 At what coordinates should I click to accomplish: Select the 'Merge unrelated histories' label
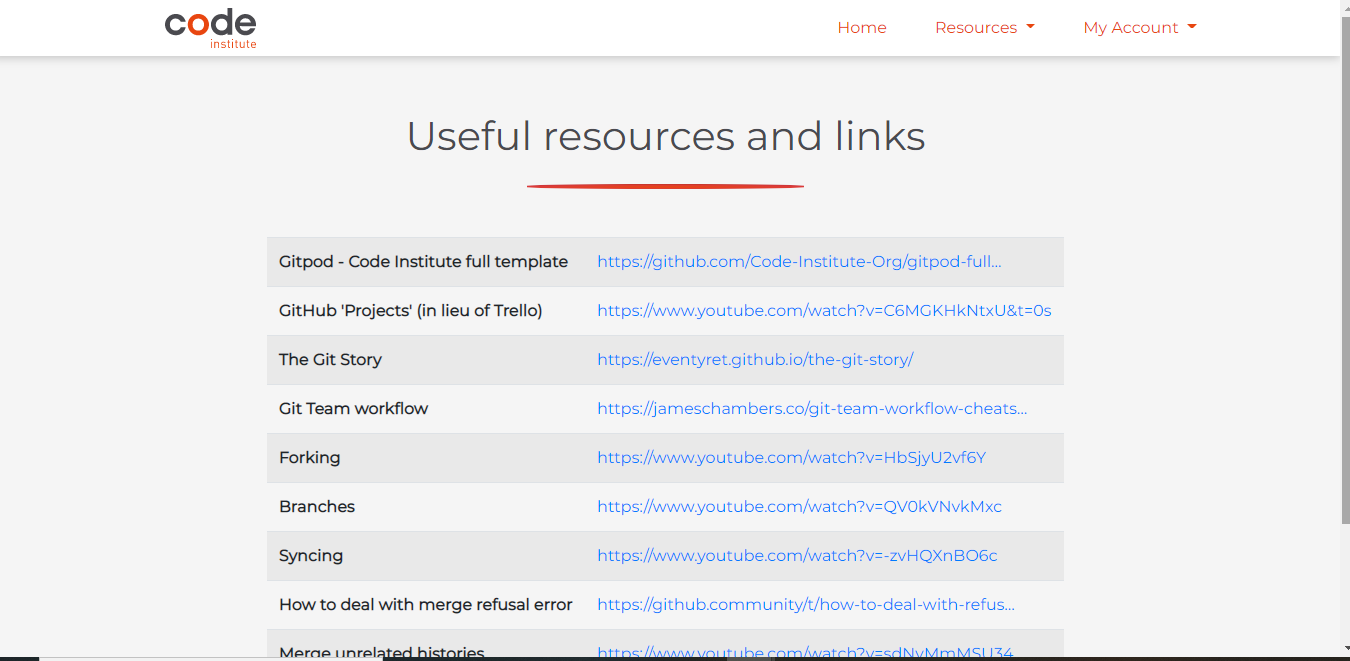[381, 652]
